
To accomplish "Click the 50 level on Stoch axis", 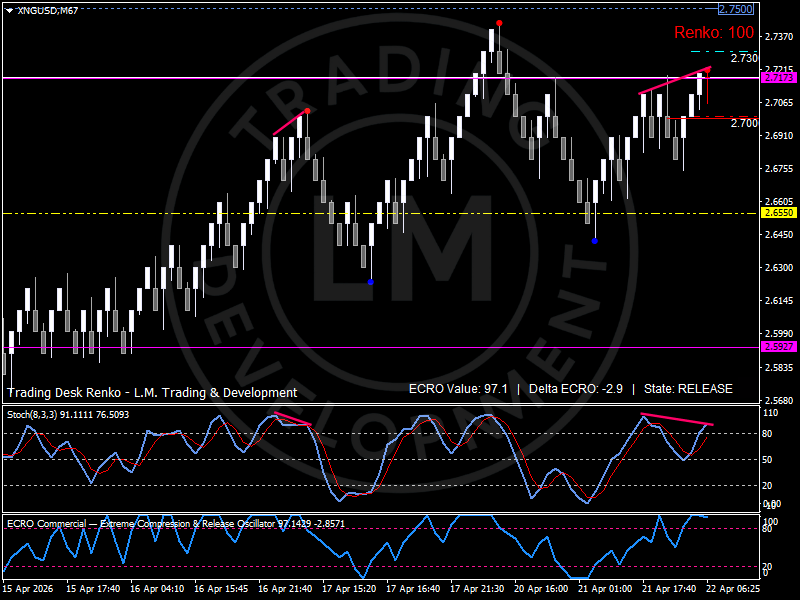I will coord(767,460).
